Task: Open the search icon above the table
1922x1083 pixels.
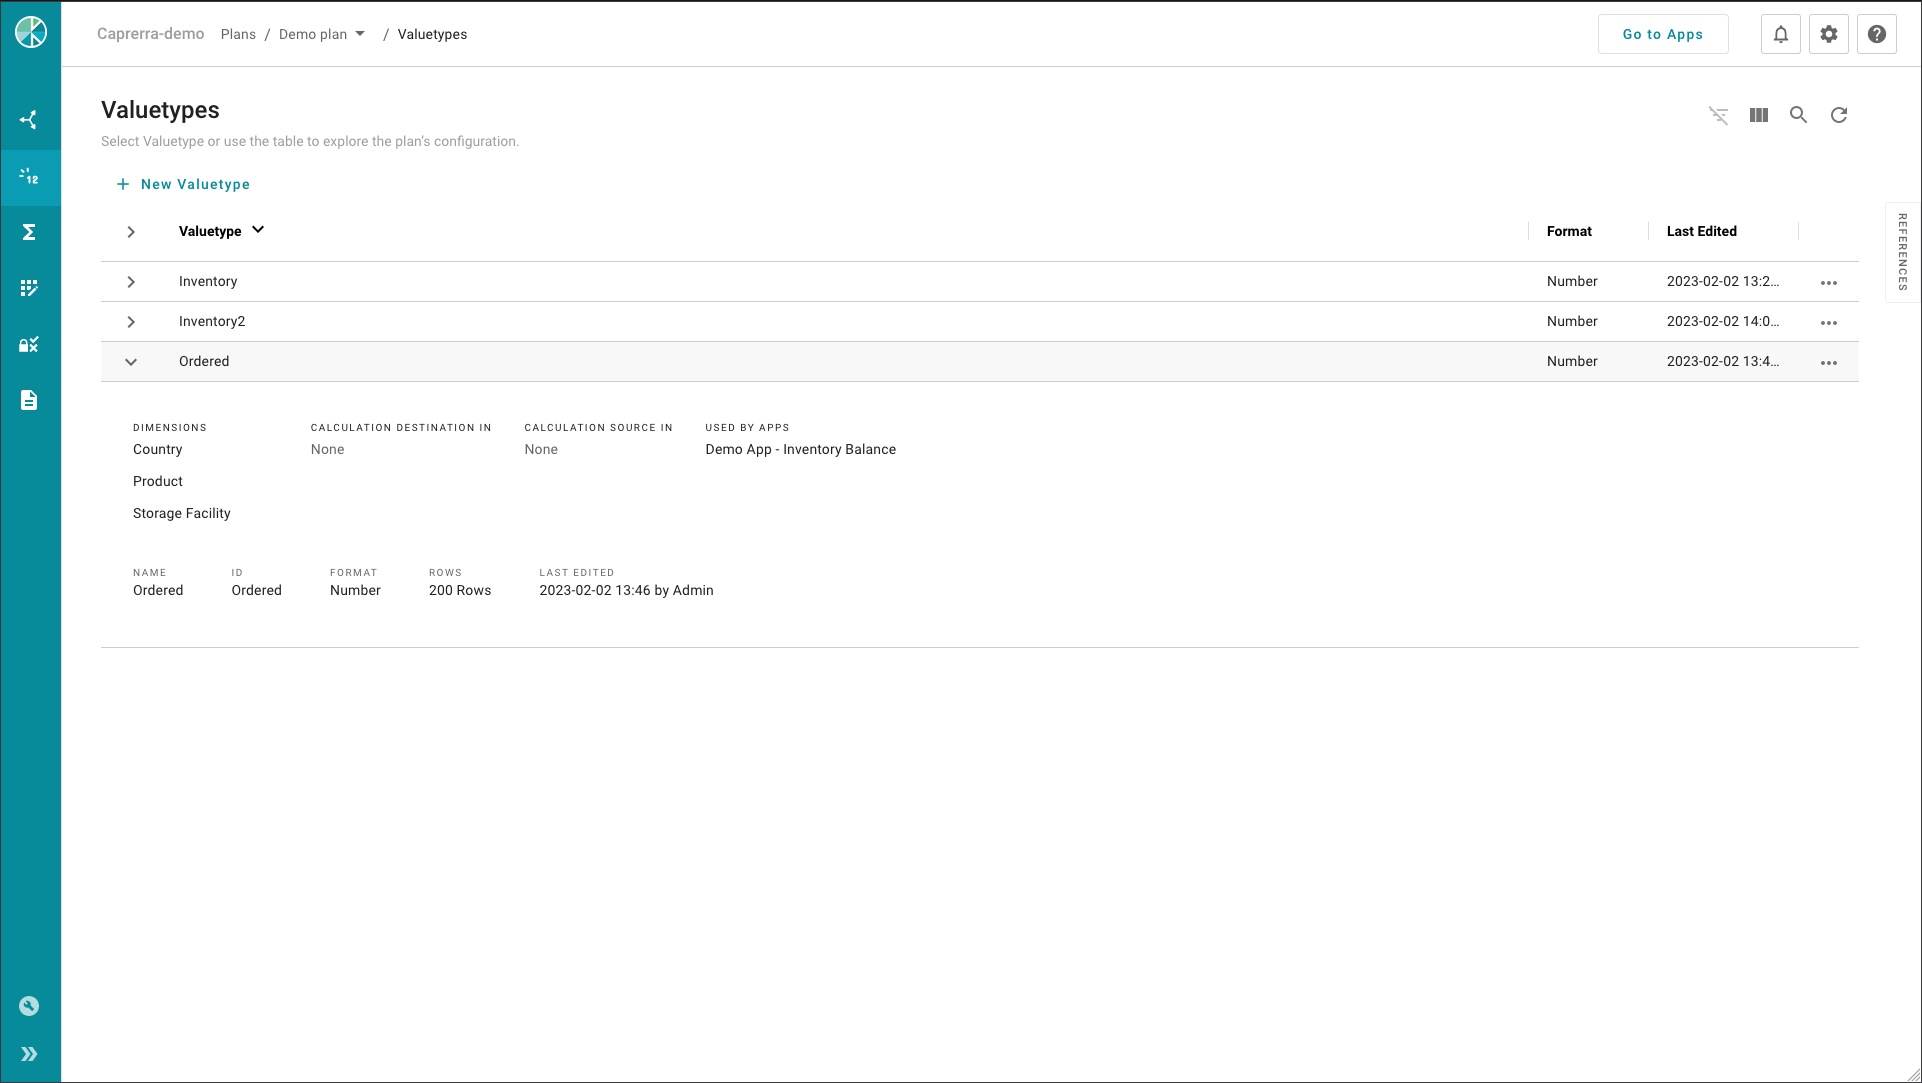Action: tap(1798, 115)
